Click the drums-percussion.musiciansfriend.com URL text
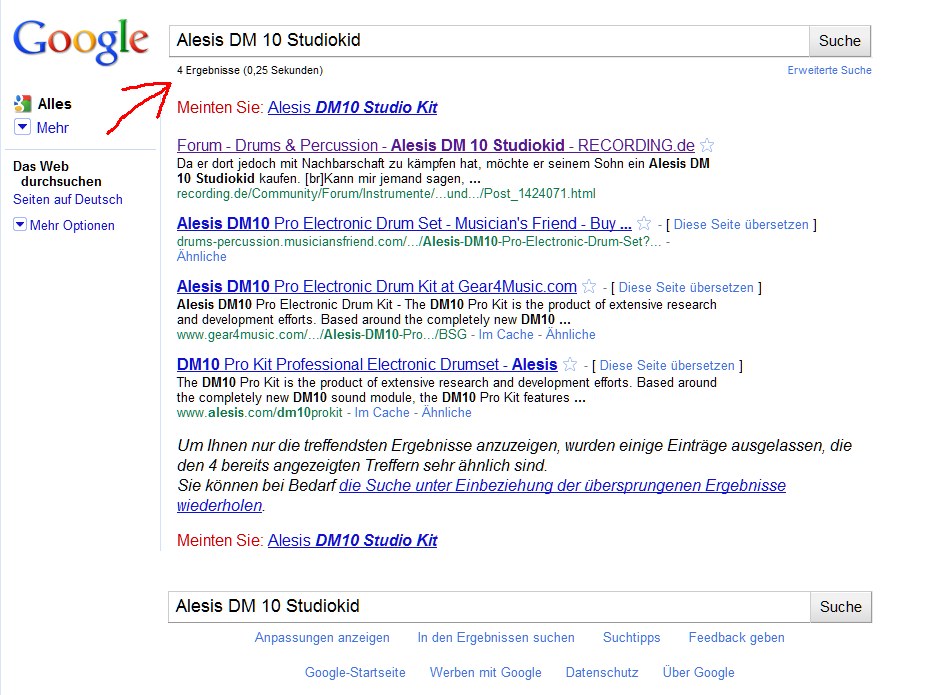945x695 pixels. point(419,242)
